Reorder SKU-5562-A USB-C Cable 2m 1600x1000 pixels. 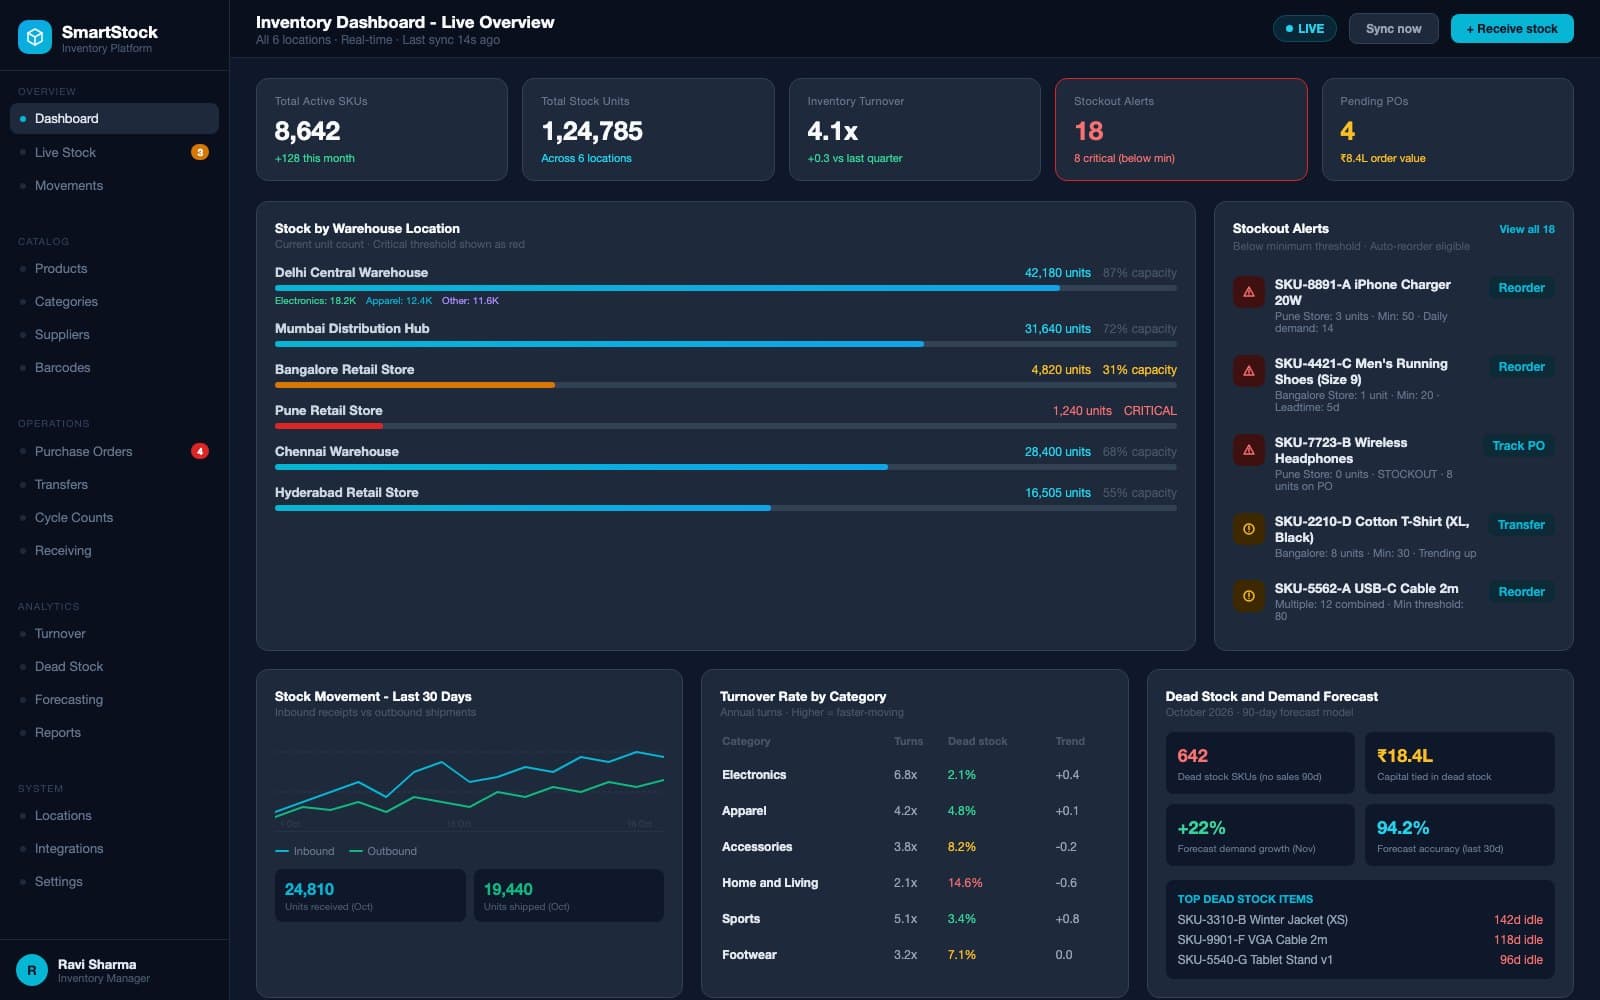click(1521, 592)
